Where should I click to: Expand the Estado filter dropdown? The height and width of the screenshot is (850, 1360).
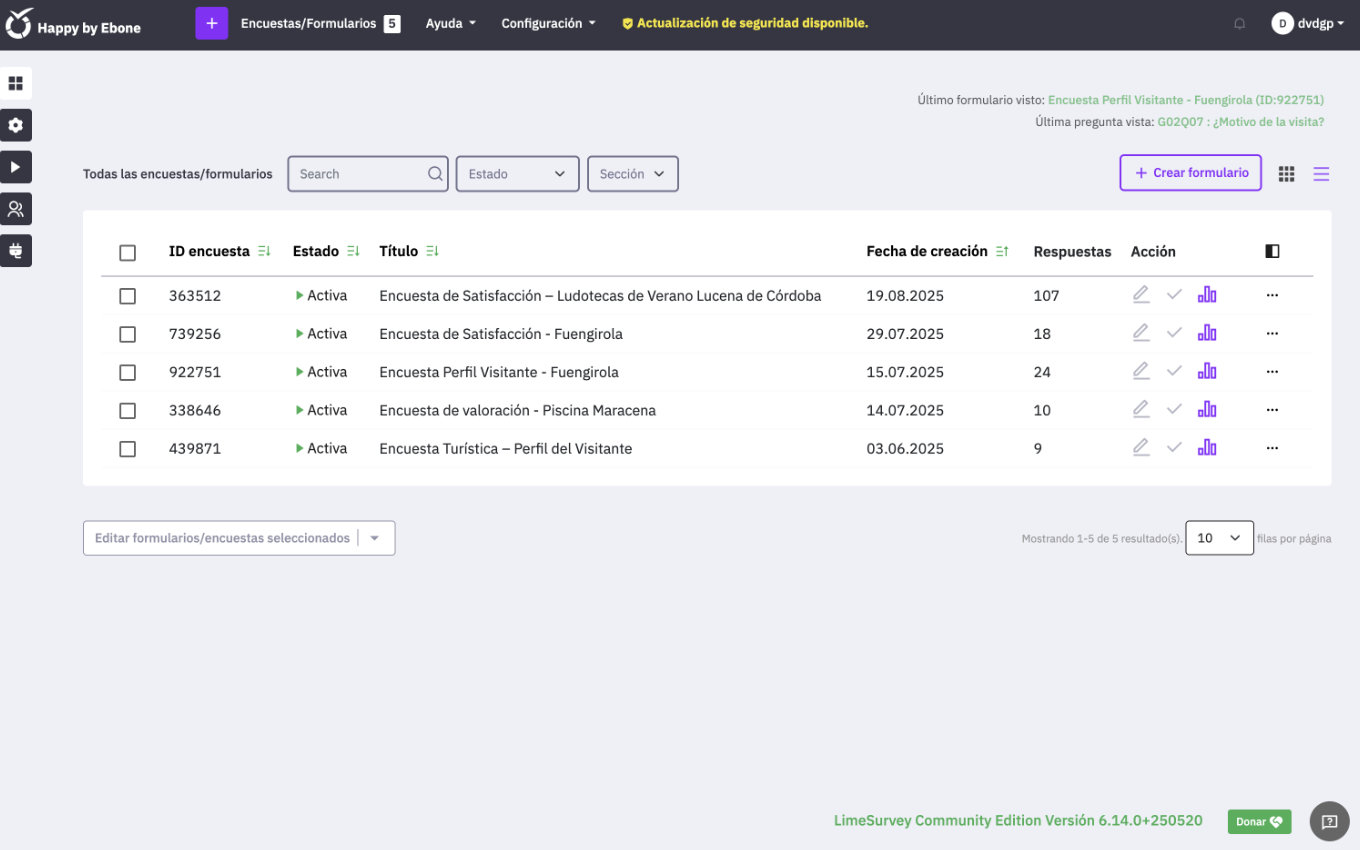[x=517, y=174]
